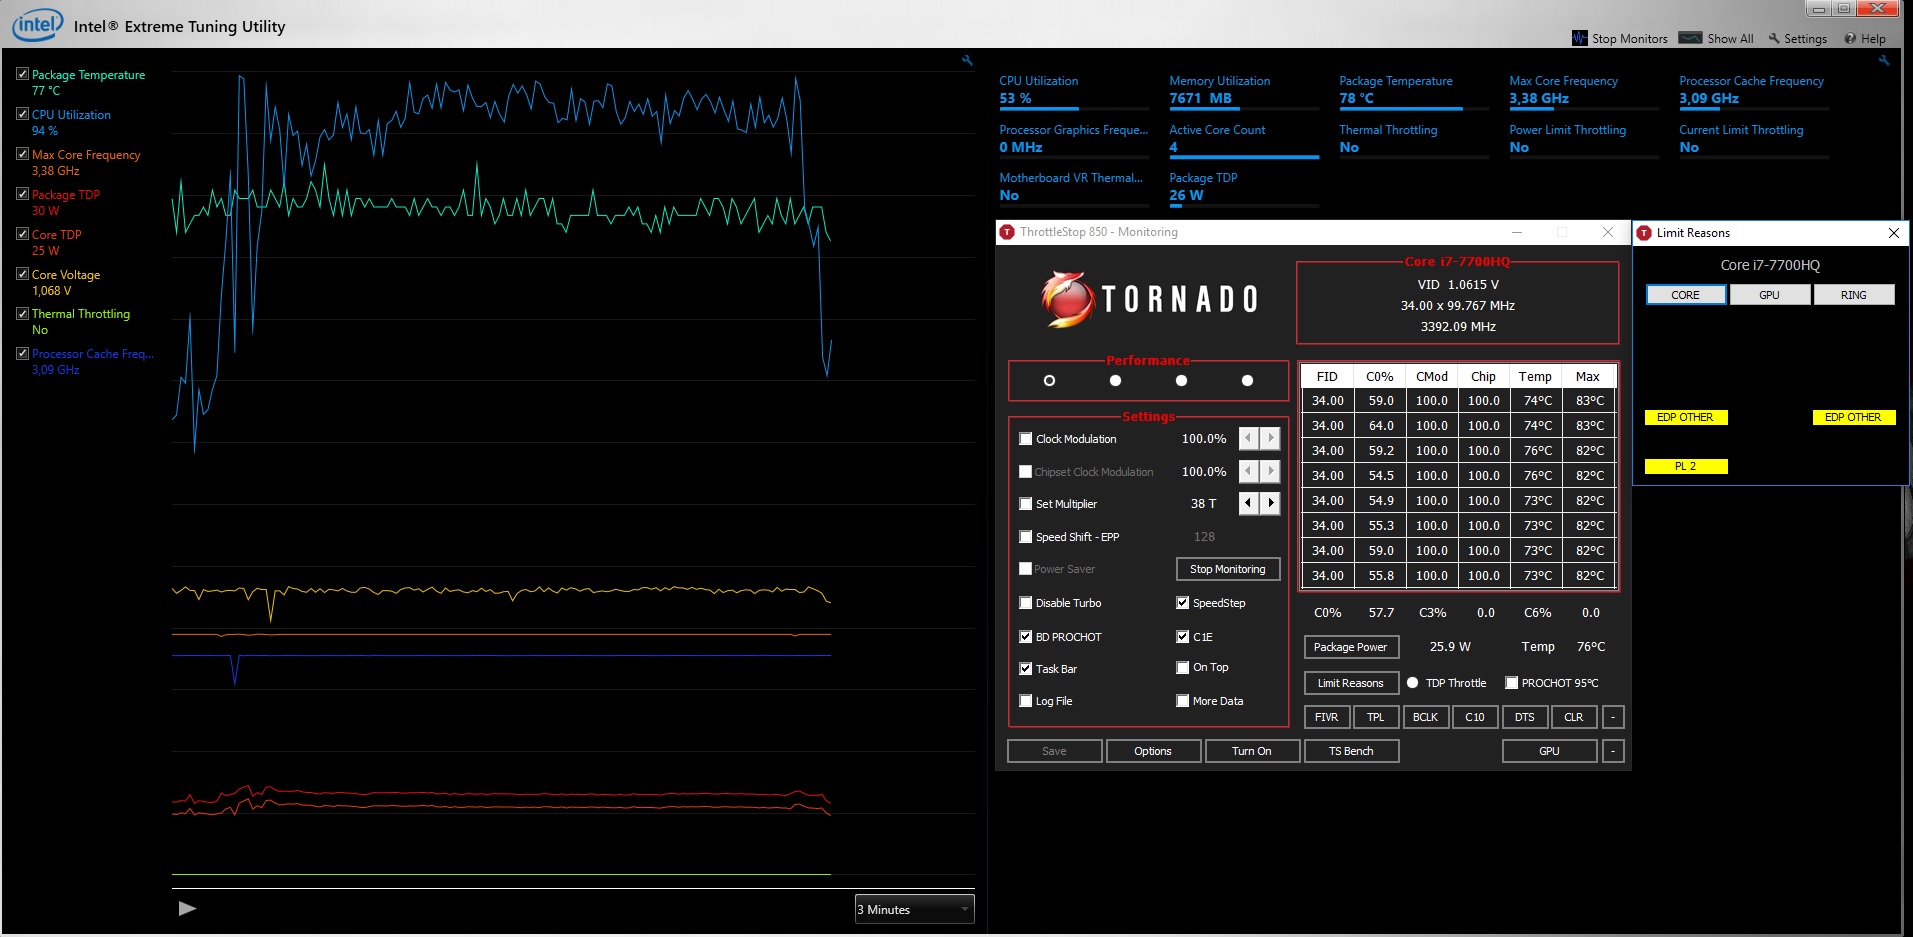Screen dimensions: 1913x937
Task: Click the TDP Throttle radio indicator
Action: 1412,683
